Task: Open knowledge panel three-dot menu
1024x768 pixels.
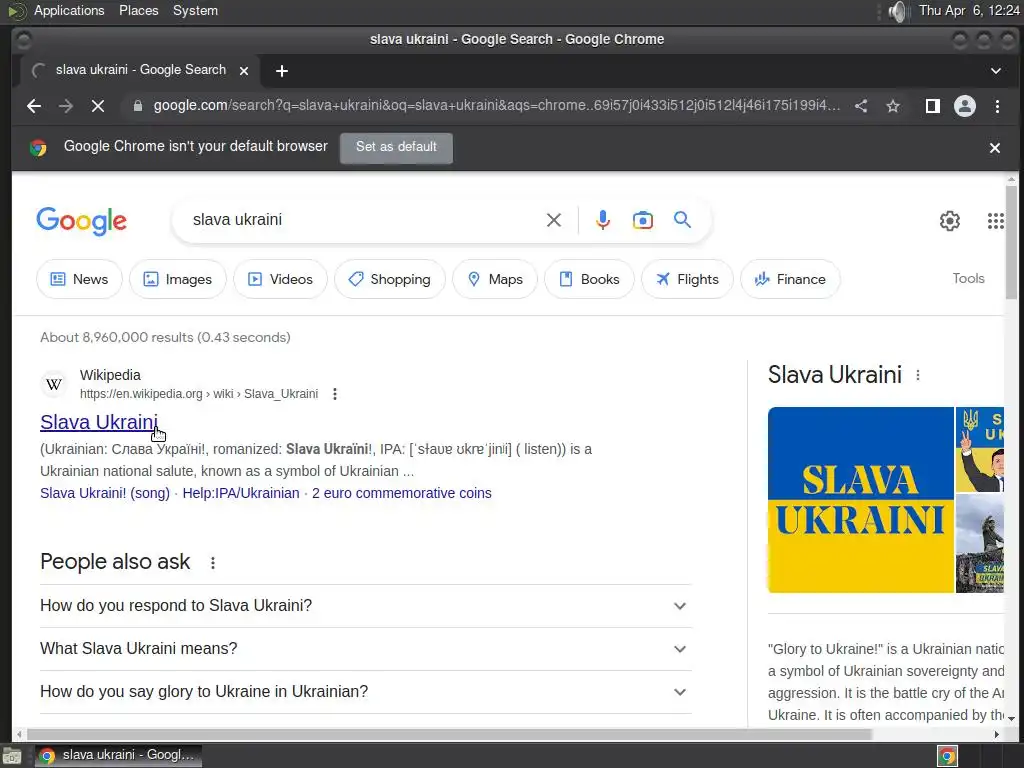Action: [x=918, y=376]
